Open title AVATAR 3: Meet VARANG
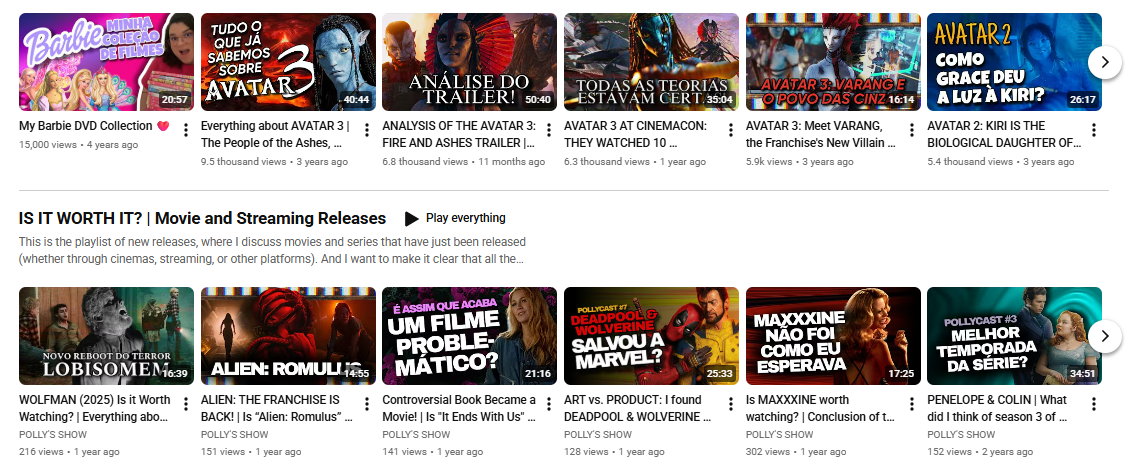 coord(820,134)
